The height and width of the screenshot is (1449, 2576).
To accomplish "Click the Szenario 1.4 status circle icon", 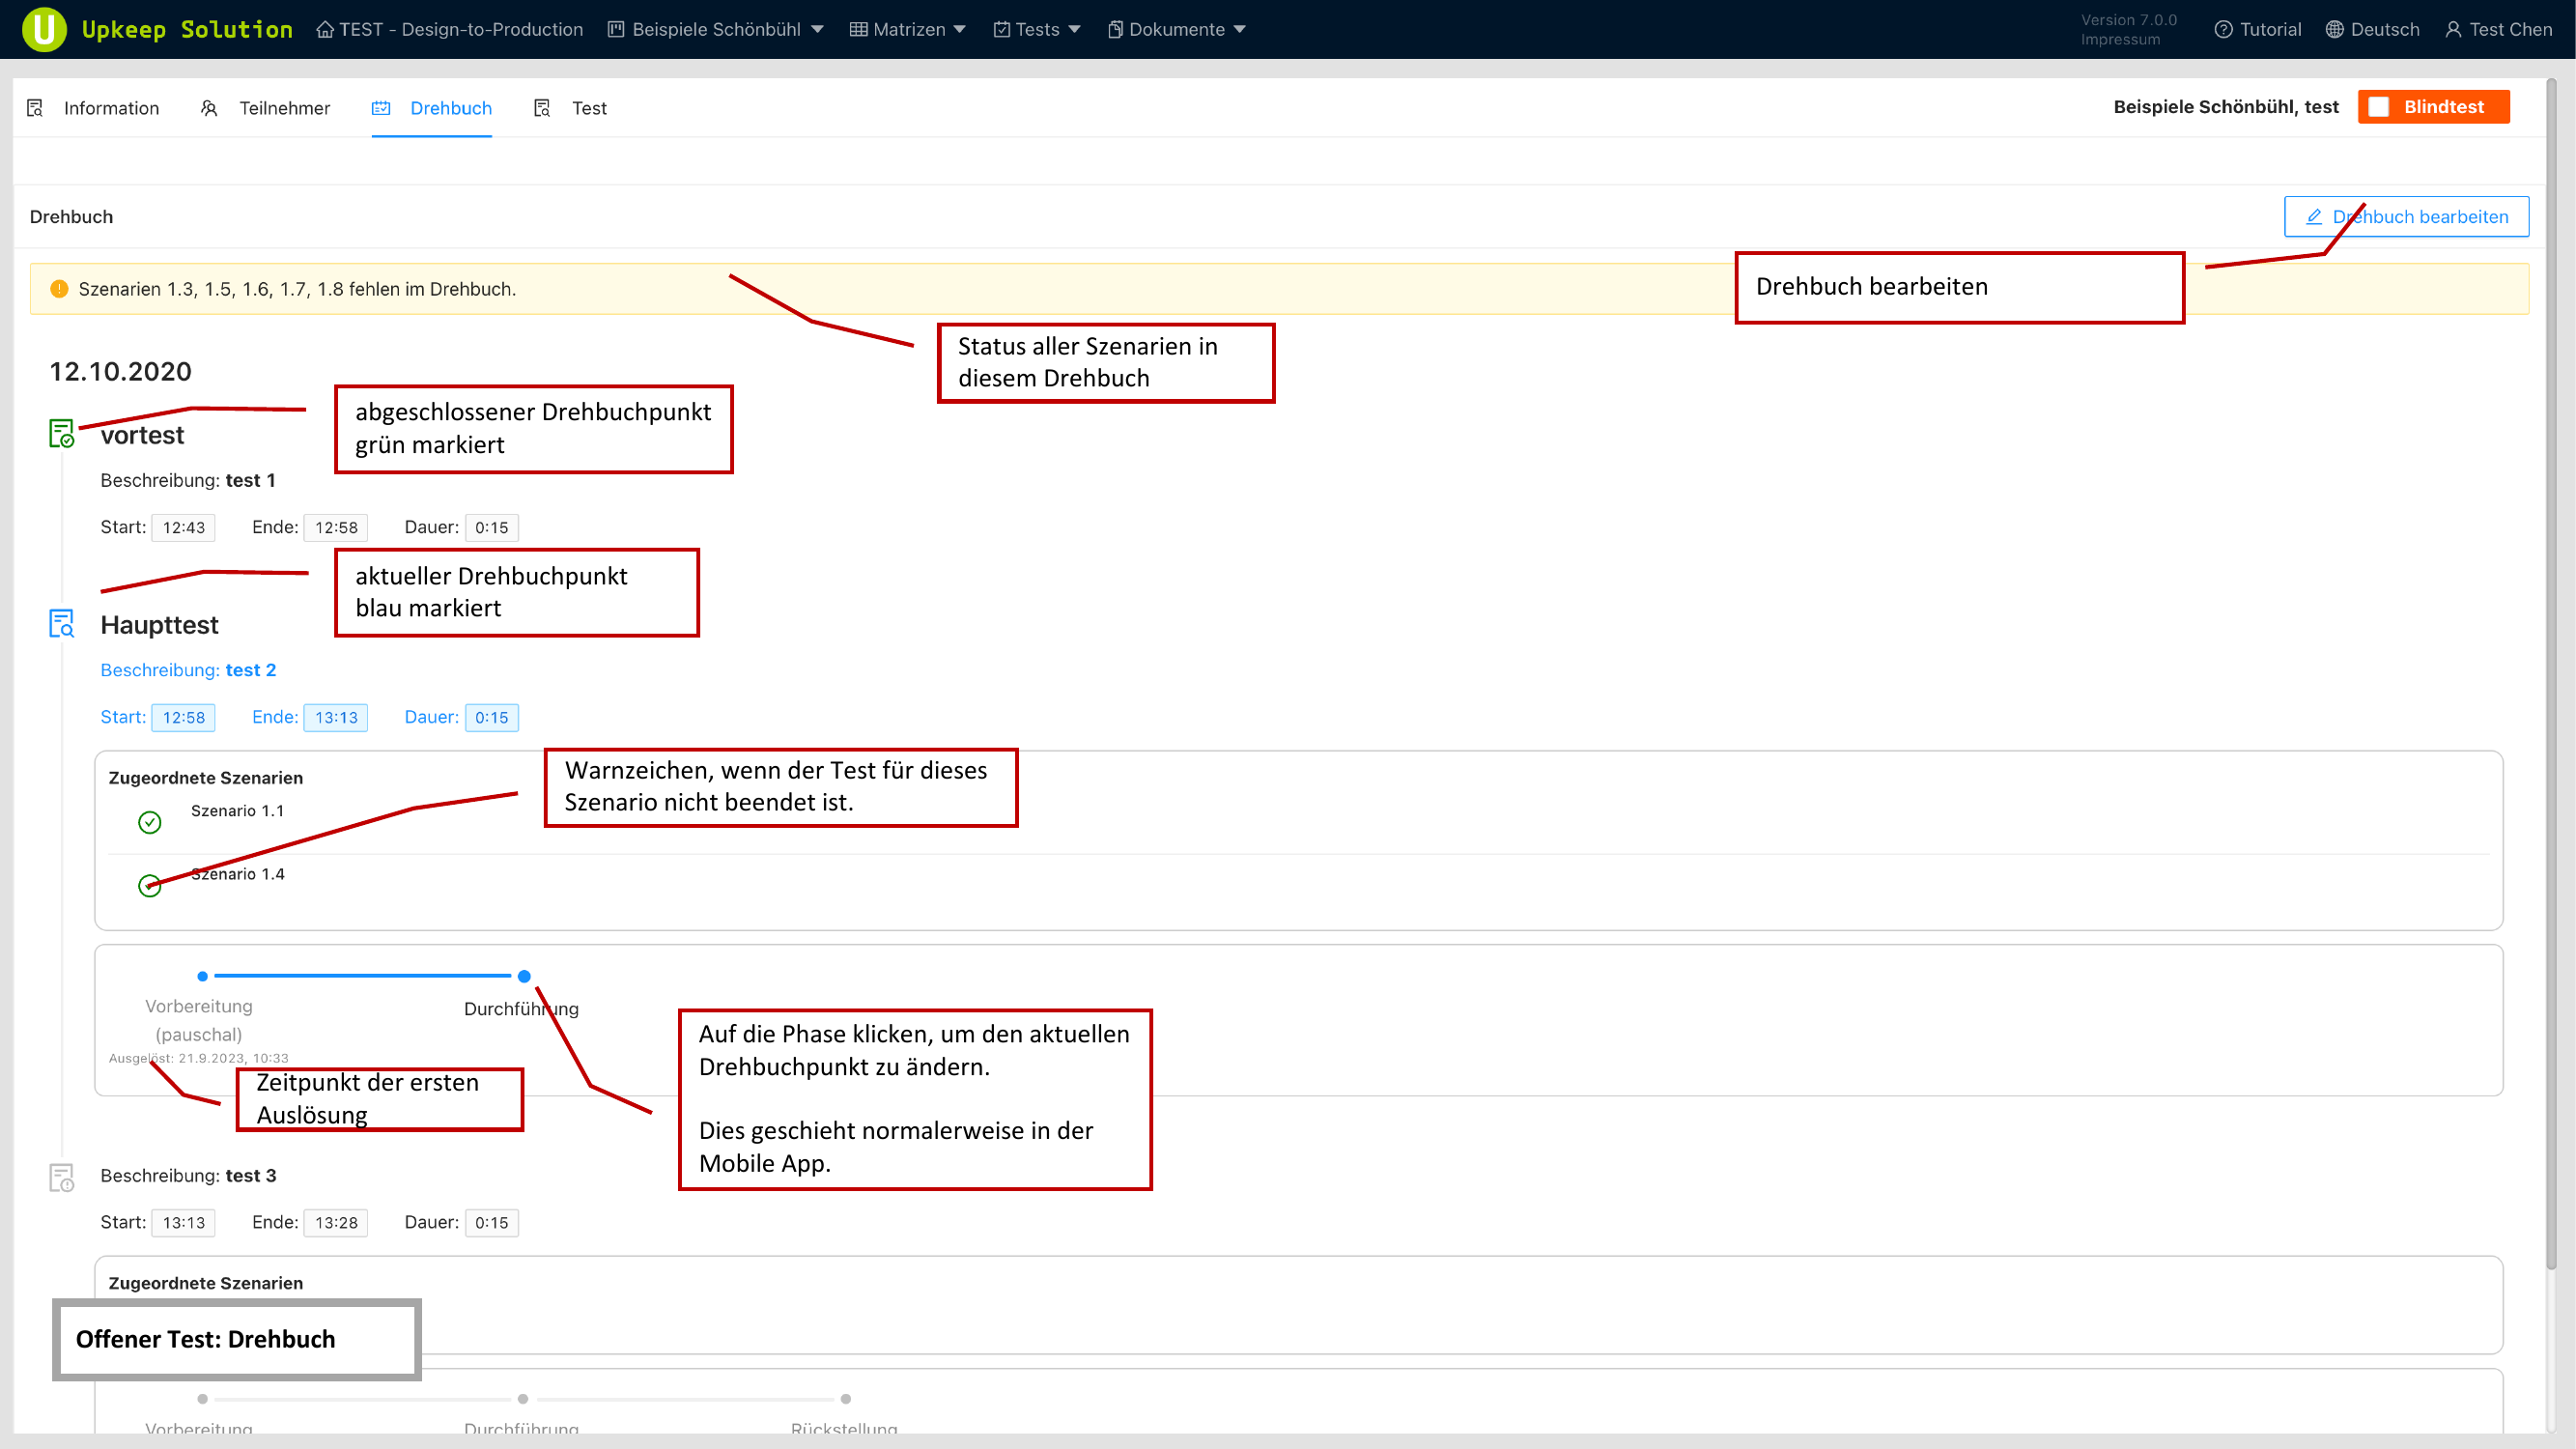I will 149,886.
